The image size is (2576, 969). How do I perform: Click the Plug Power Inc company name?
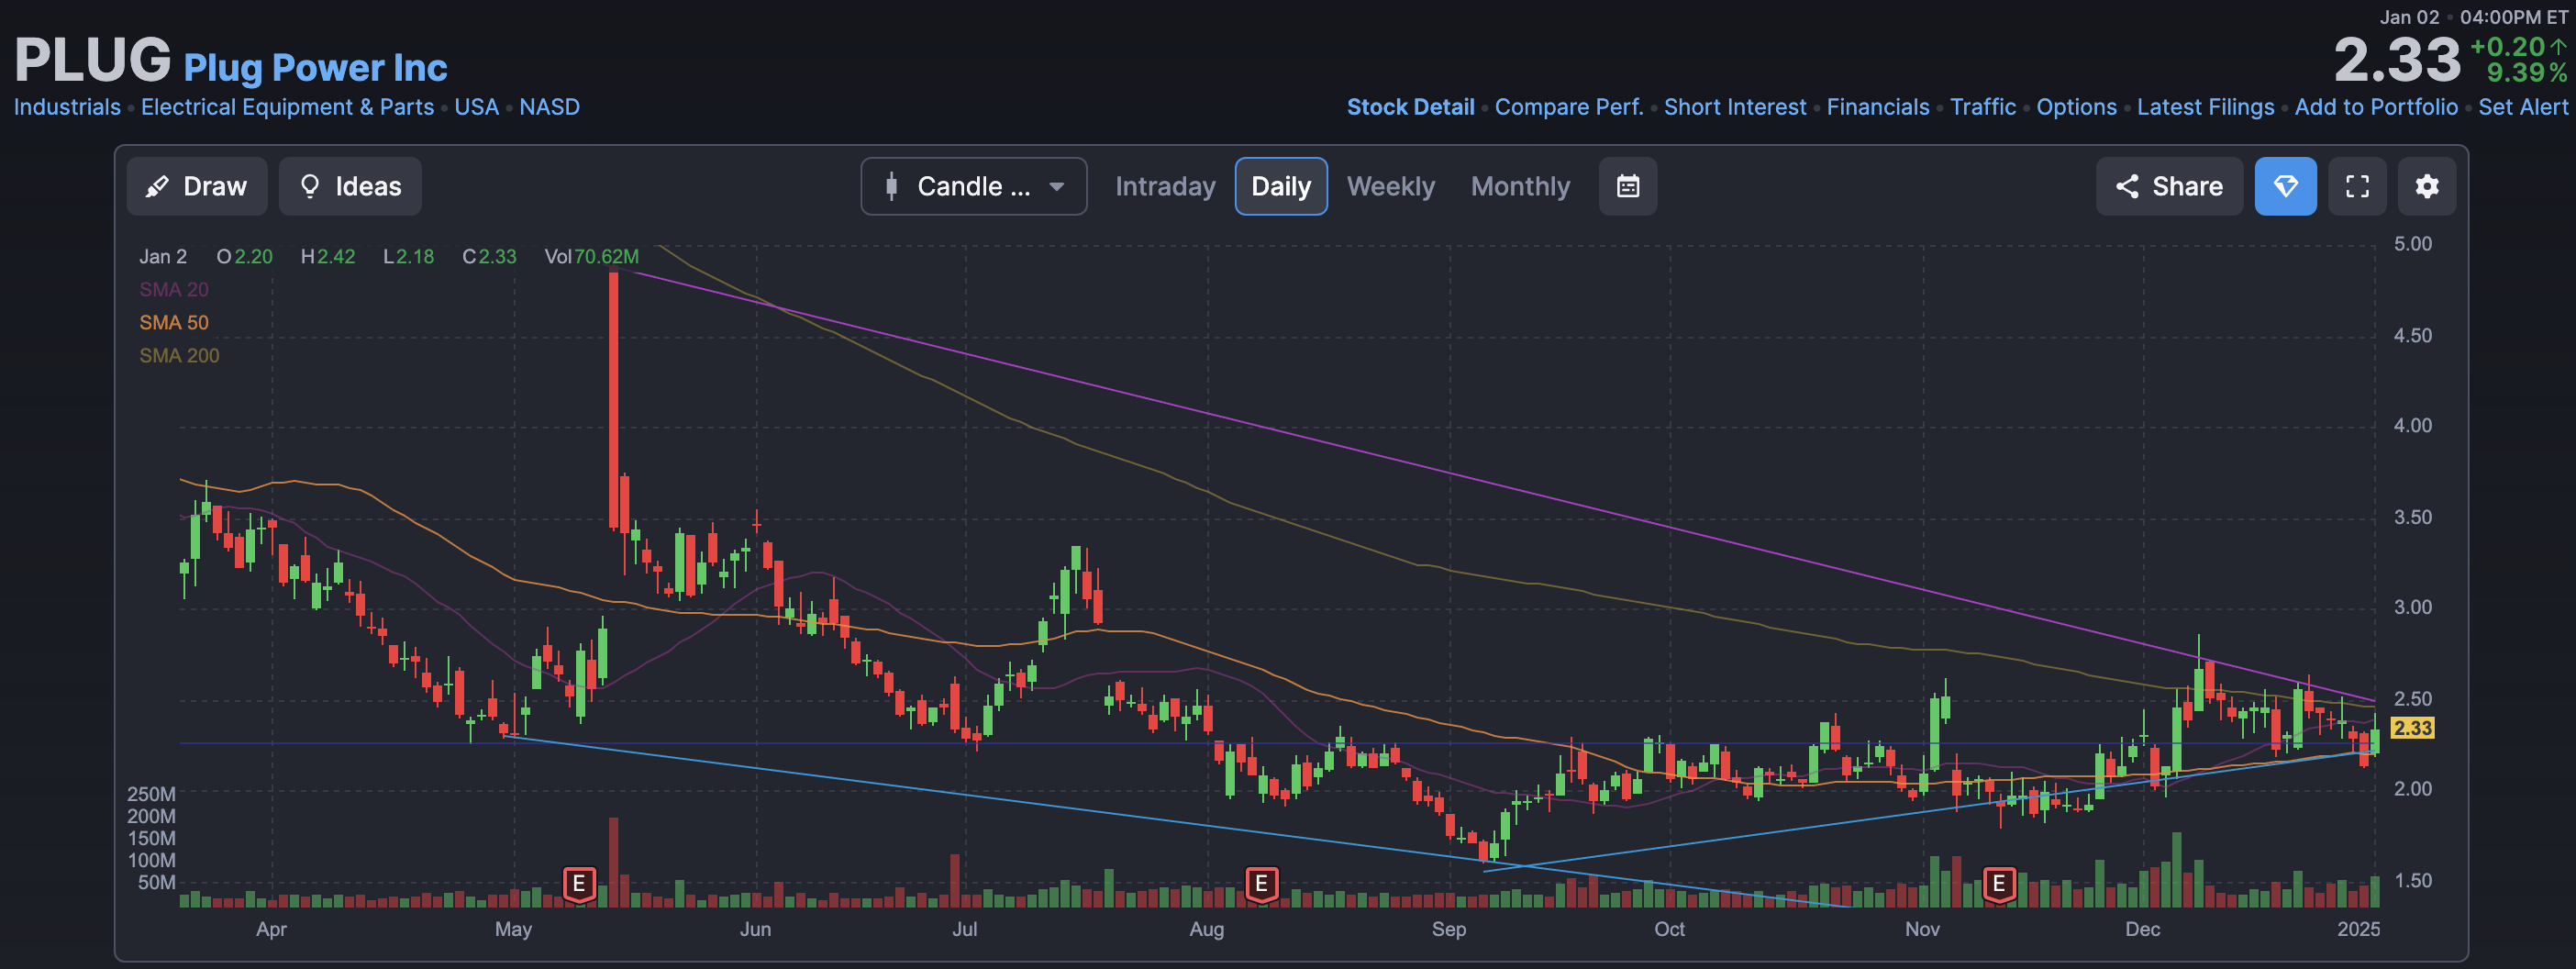(x=315, y=67)
